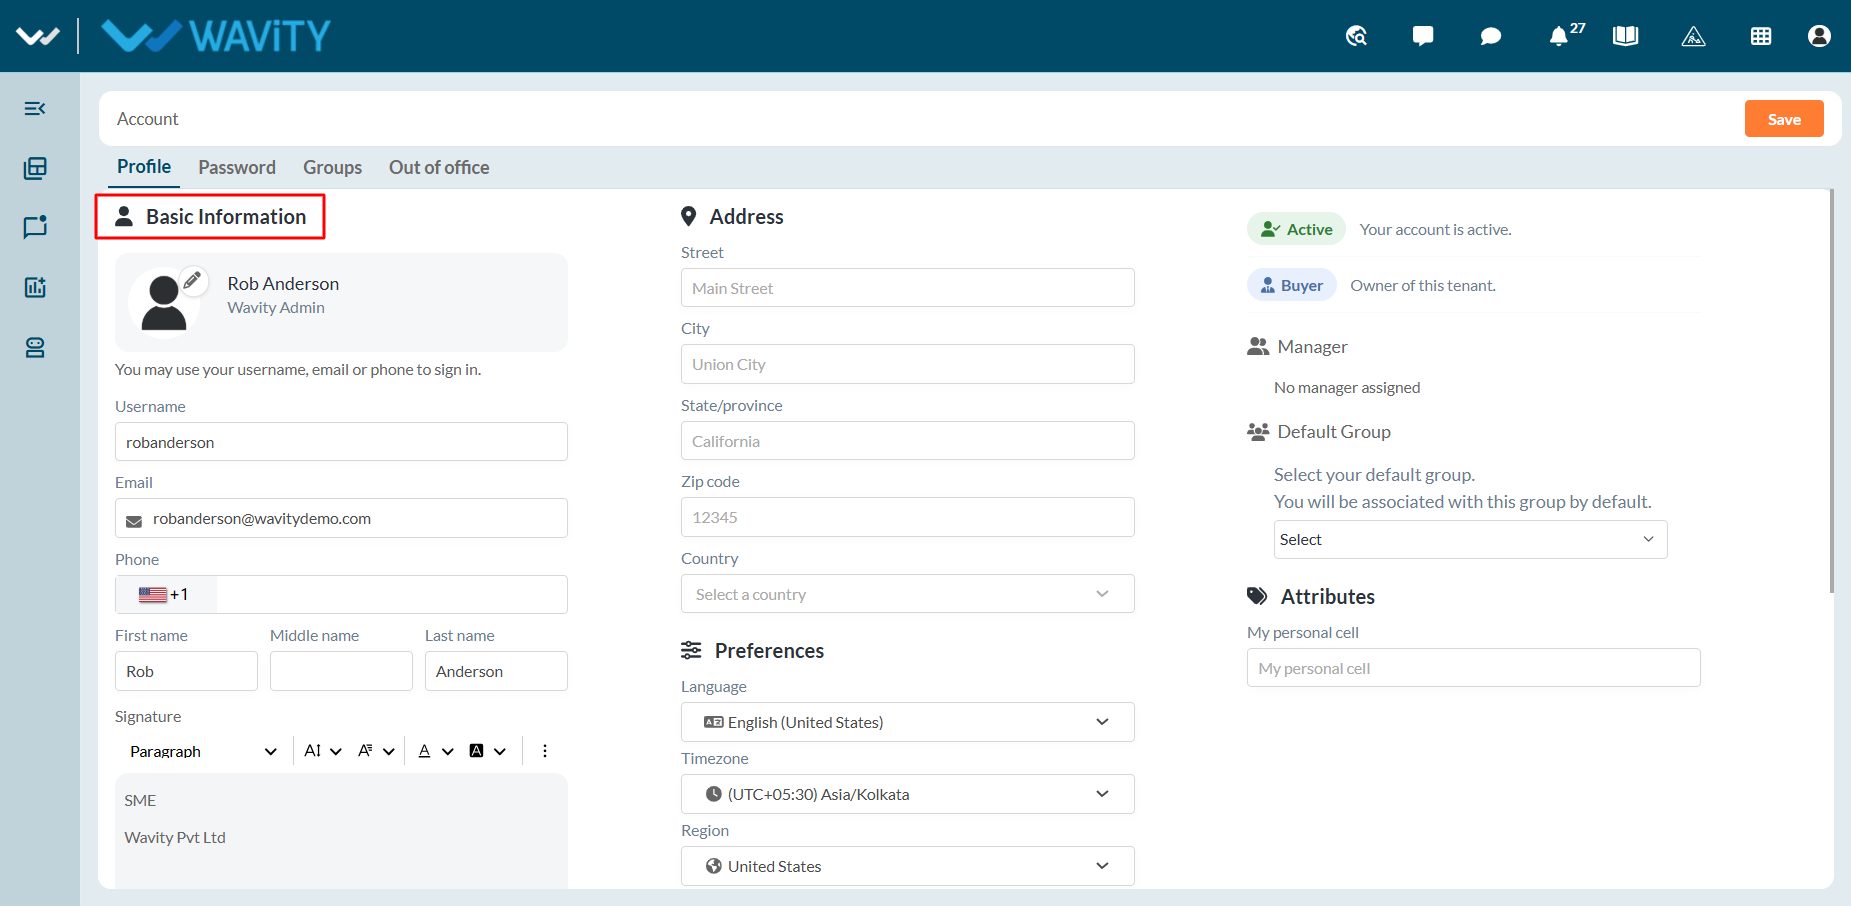Click the 'No manager assigned' text

(x=1347, y=388)
